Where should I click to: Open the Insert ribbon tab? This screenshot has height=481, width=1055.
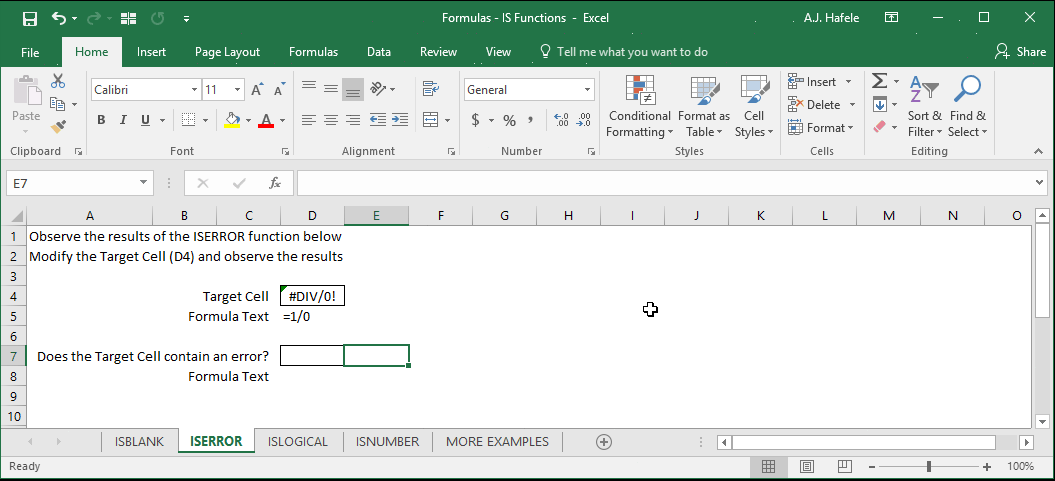[x=151, y=52]
